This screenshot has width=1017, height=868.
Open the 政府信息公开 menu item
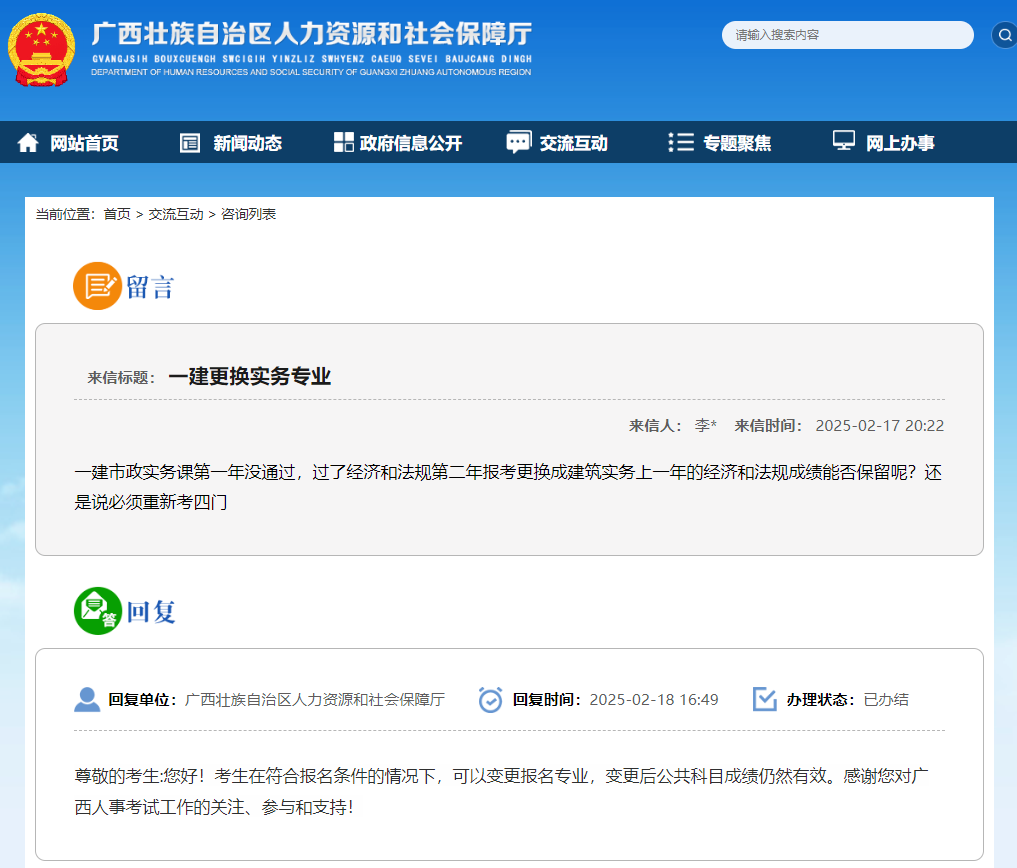[411, 143]
